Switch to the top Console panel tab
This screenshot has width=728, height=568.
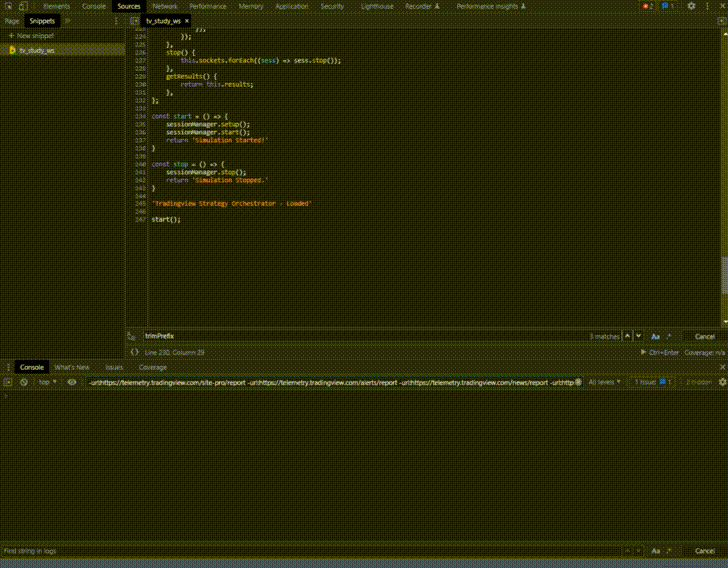pos(94,7)
